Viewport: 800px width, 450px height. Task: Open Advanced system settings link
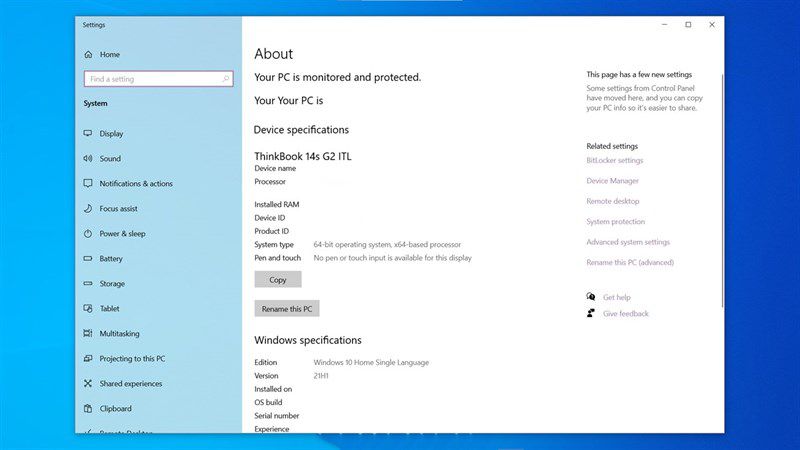[x=628, y=242]
